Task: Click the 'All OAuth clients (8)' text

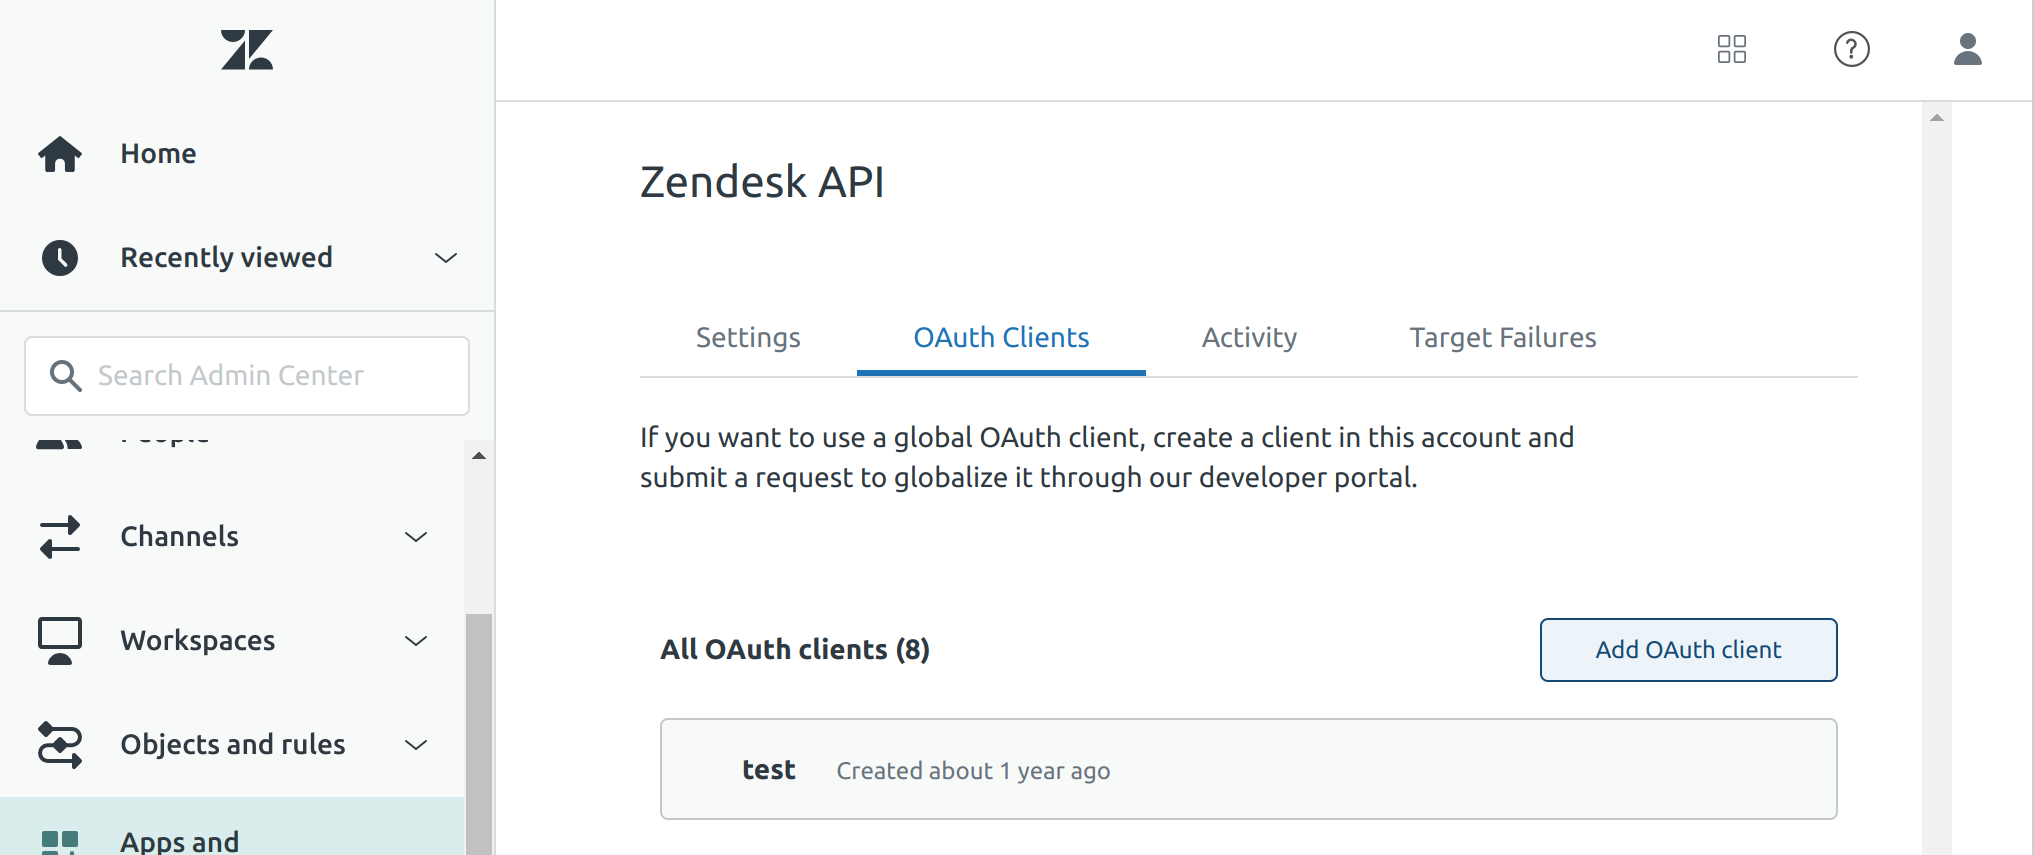Action: (795, 650)
